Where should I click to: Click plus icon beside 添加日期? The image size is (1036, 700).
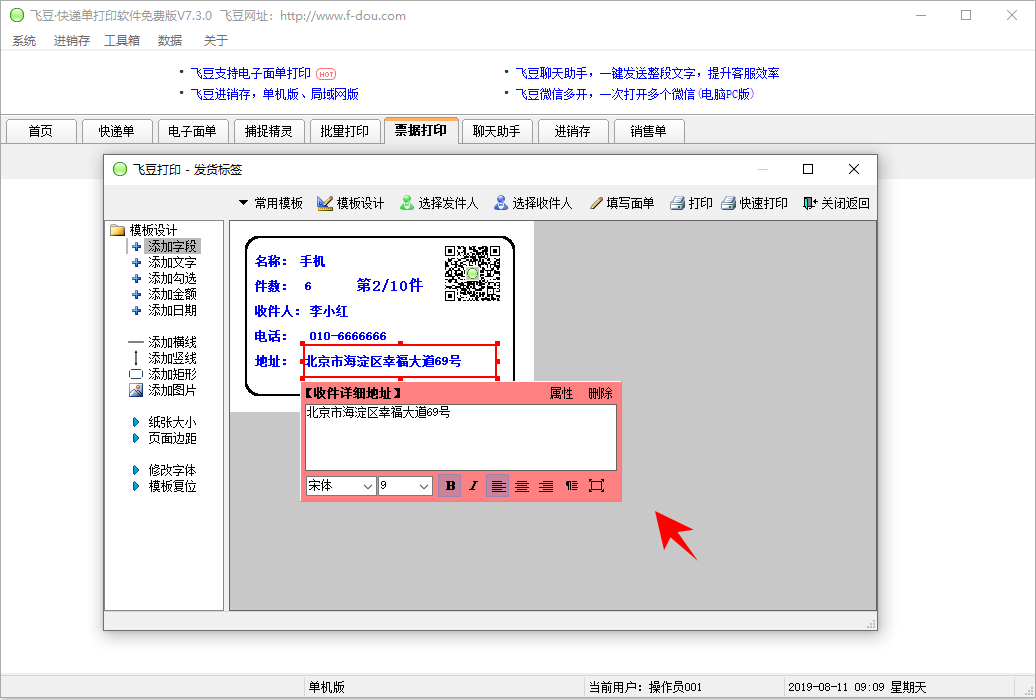(x=136, y=311)
